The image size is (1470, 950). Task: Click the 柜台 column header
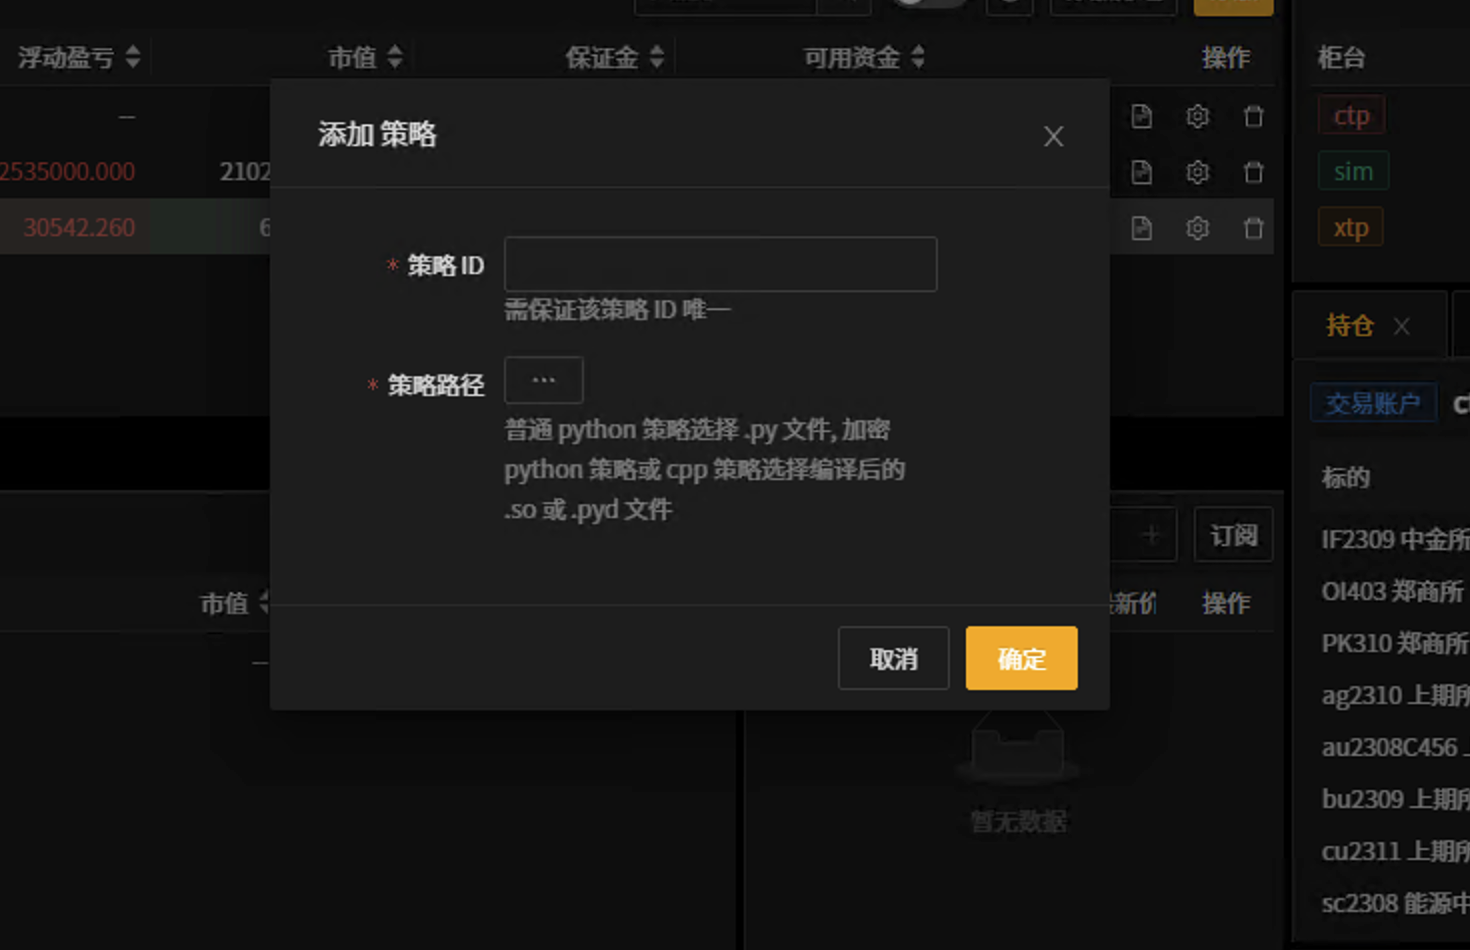tap(1341, 58)
